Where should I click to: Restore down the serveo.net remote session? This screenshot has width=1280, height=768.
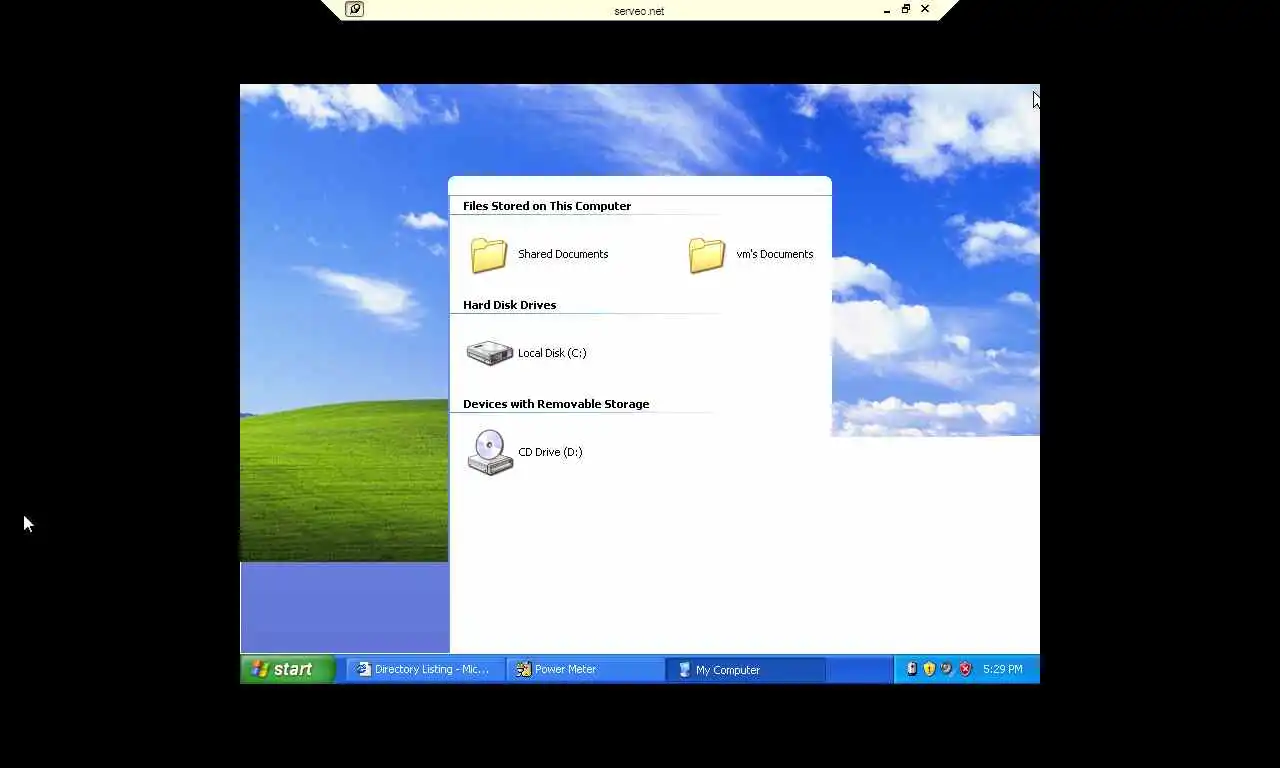[906, 9]
